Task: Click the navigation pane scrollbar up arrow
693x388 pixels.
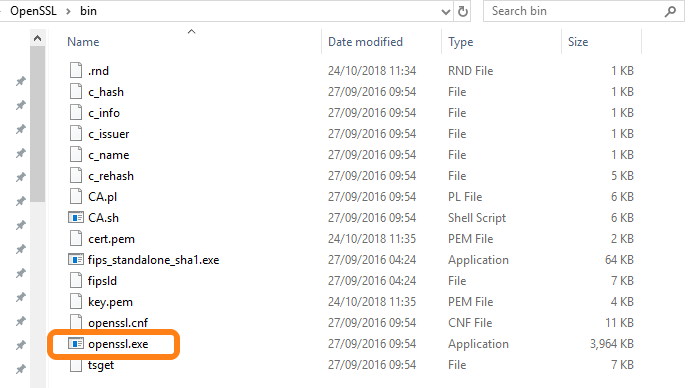Action: click(38, 38)
